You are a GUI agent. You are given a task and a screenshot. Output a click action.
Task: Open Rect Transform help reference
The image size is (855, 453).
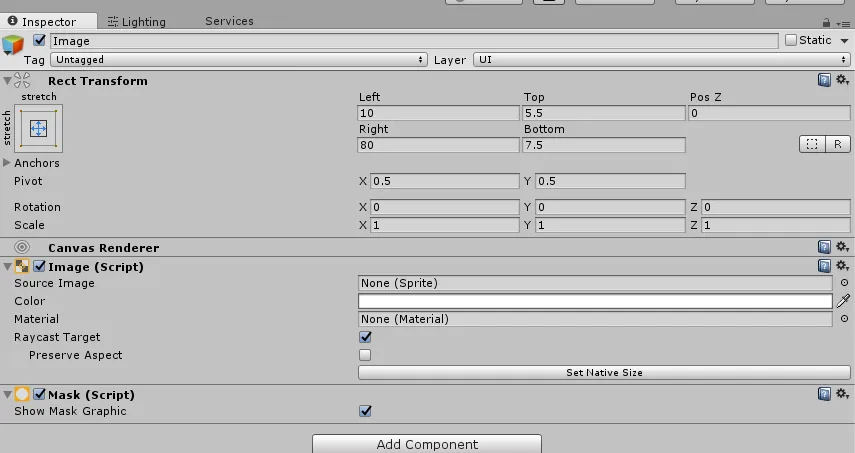(x=824, y=80)
